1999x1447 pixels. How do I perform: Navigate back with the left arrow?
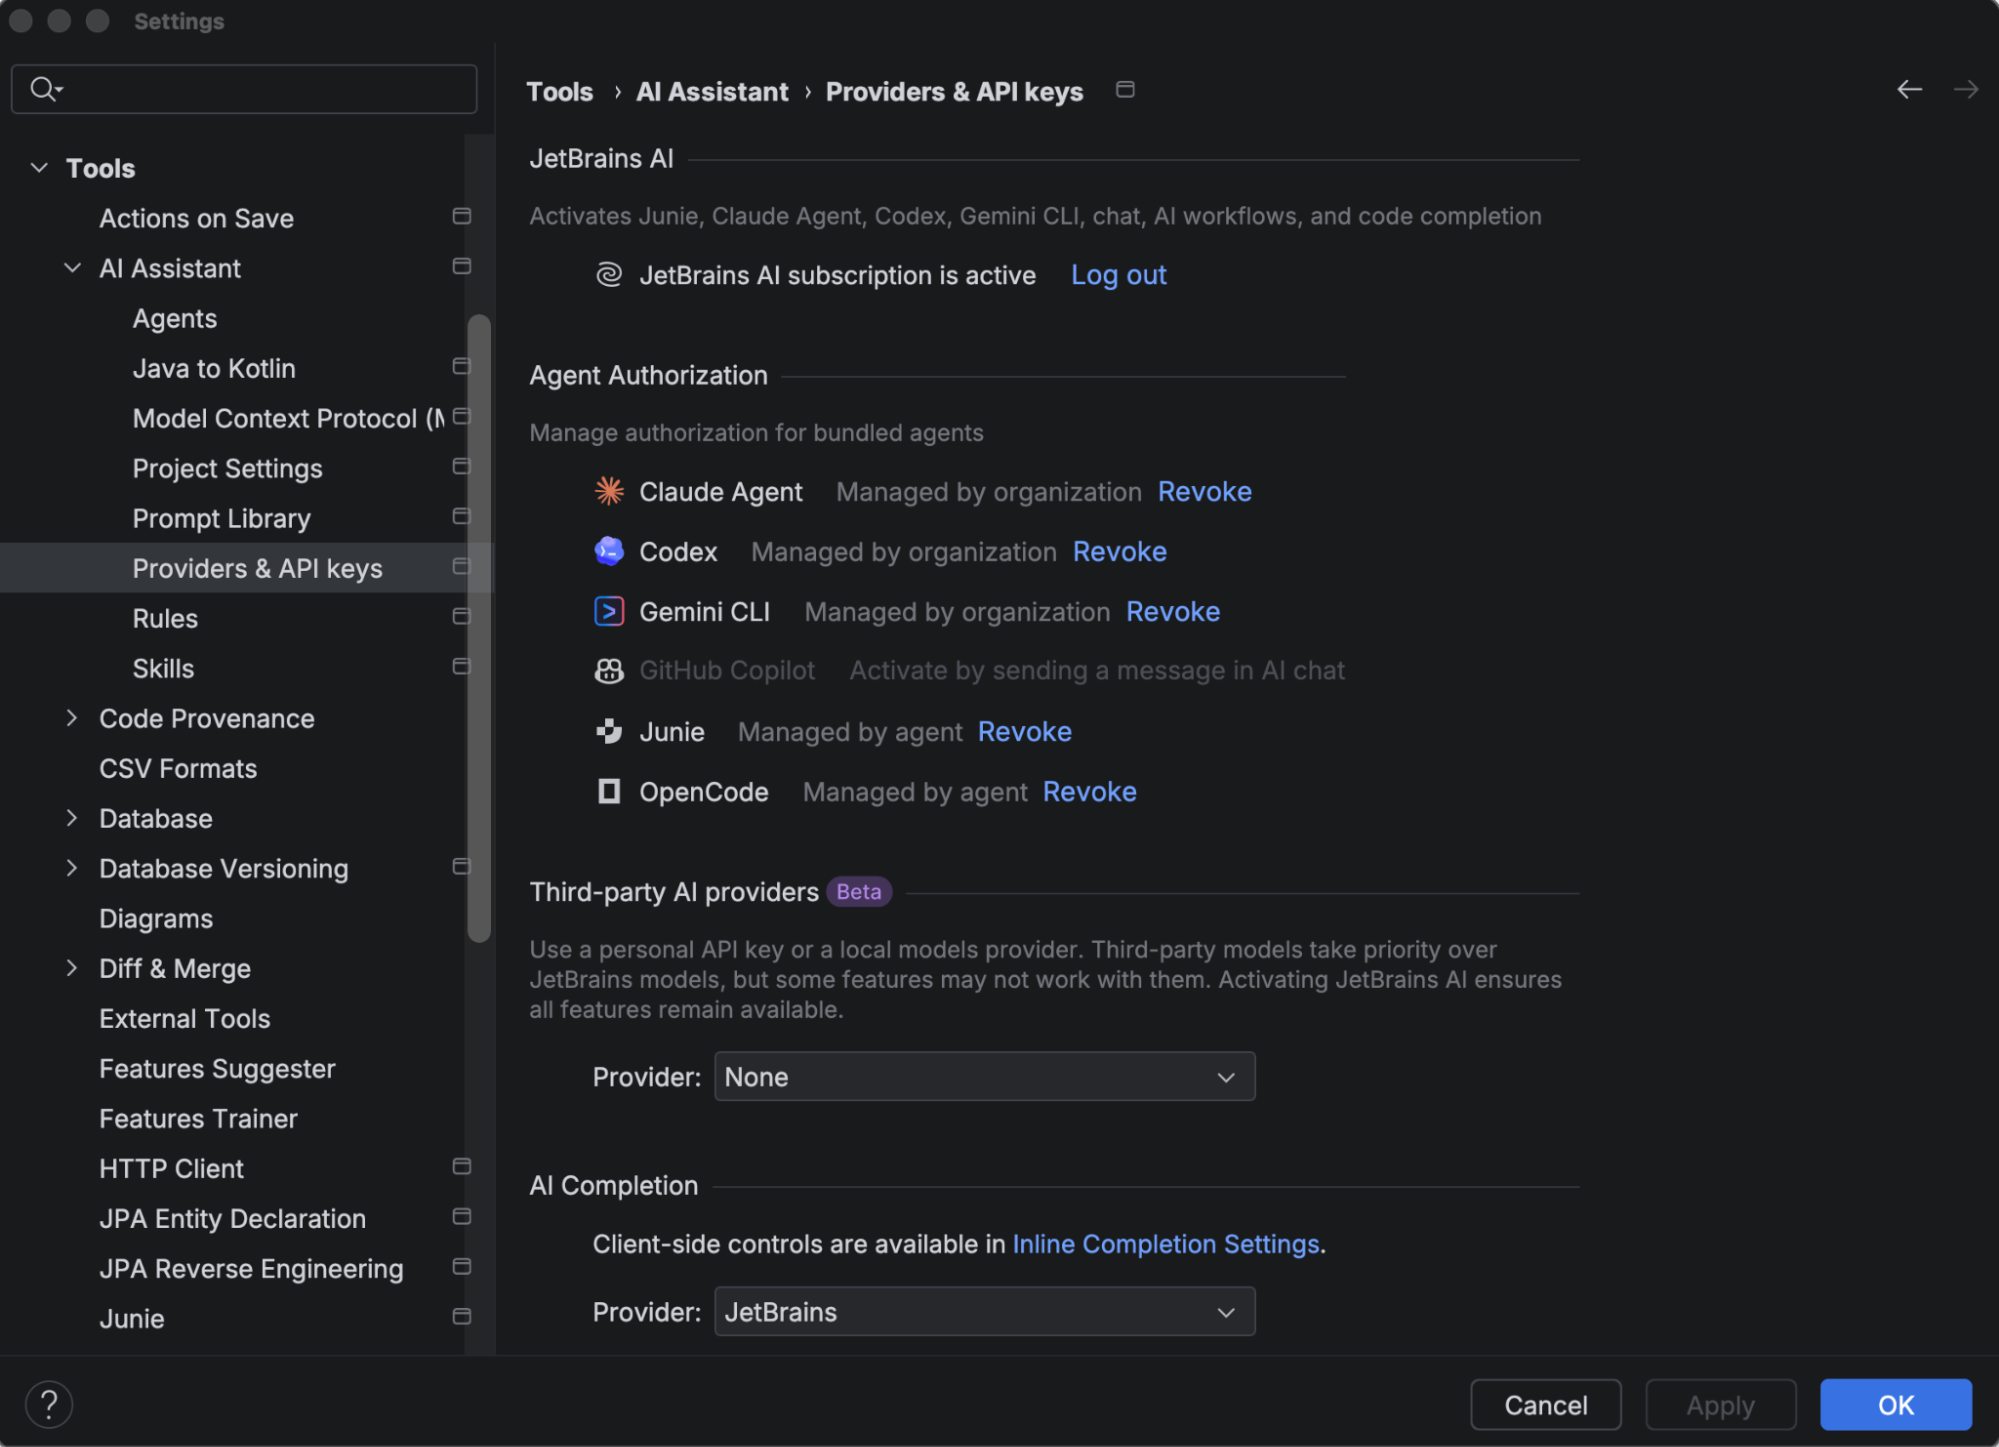click(1909, 90)
